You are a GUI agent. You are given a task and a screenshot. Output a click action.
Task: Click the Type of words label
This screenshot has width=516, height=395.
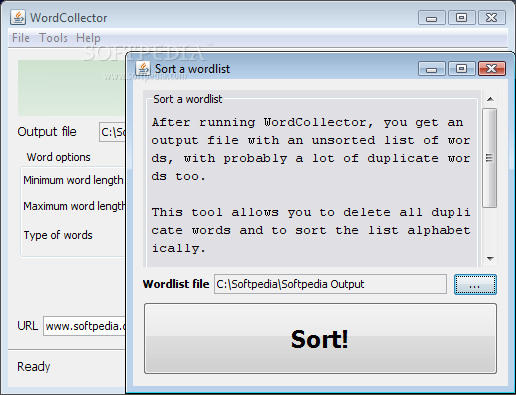click(58, 235)
